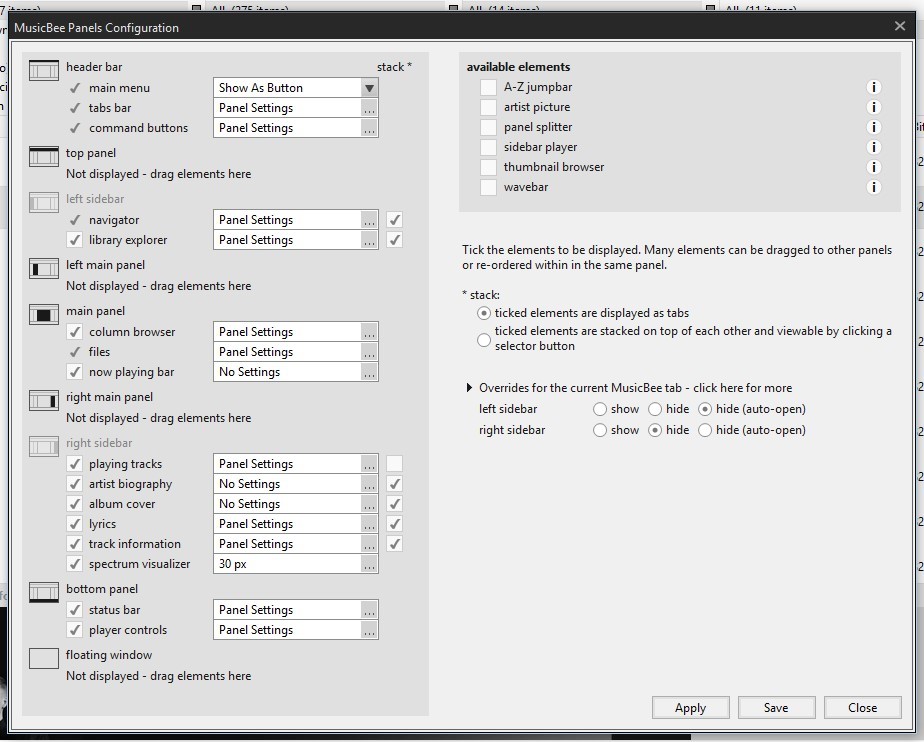Open spectrum visualizer size ellipsis
924x742 pixels.
click(369, 565)
